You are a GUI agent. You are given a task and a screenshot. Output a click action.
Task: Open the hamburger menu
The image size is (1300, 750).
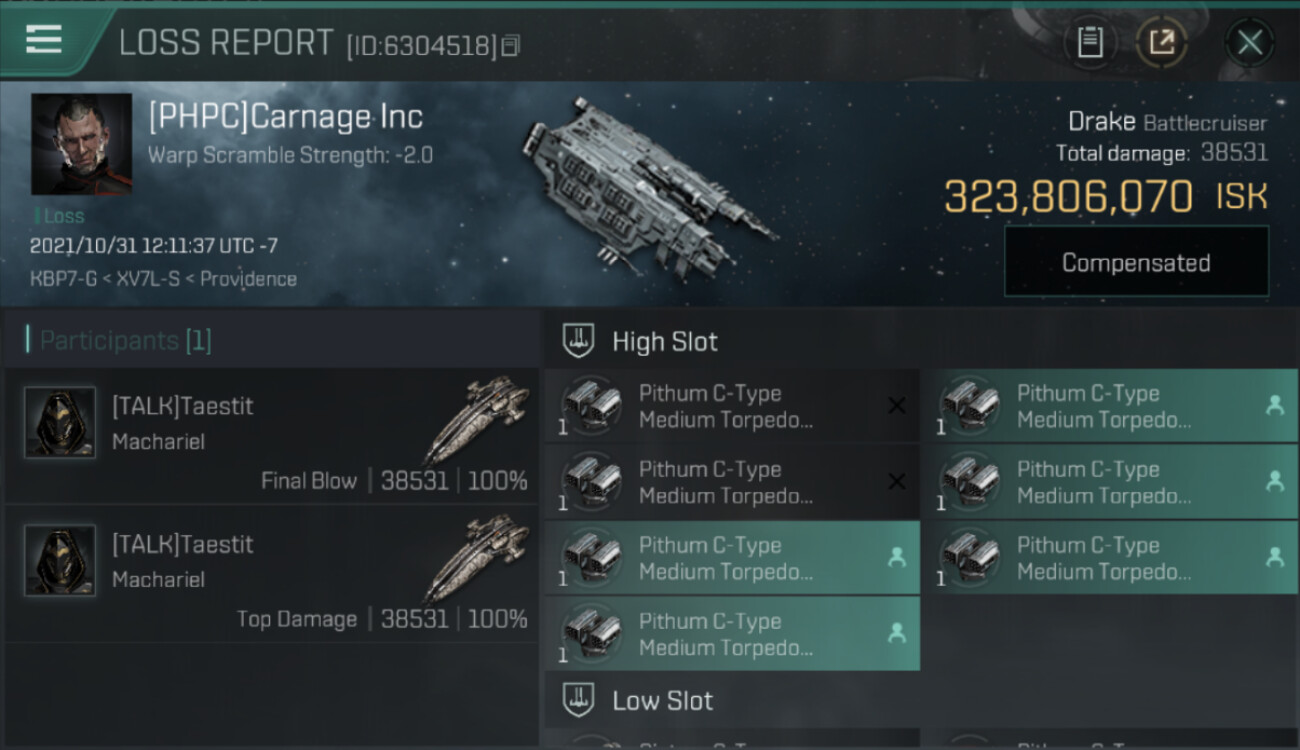click(x=44, y=40)
